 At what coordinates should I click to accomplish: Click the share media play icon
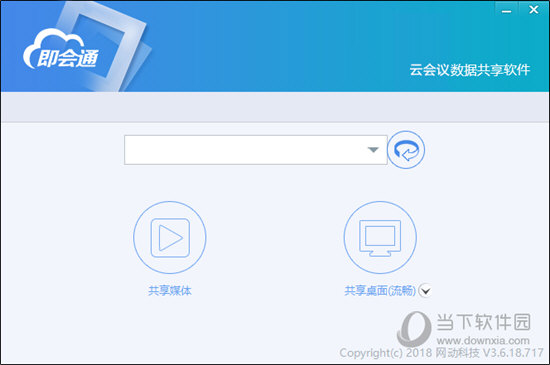(170, 237)
